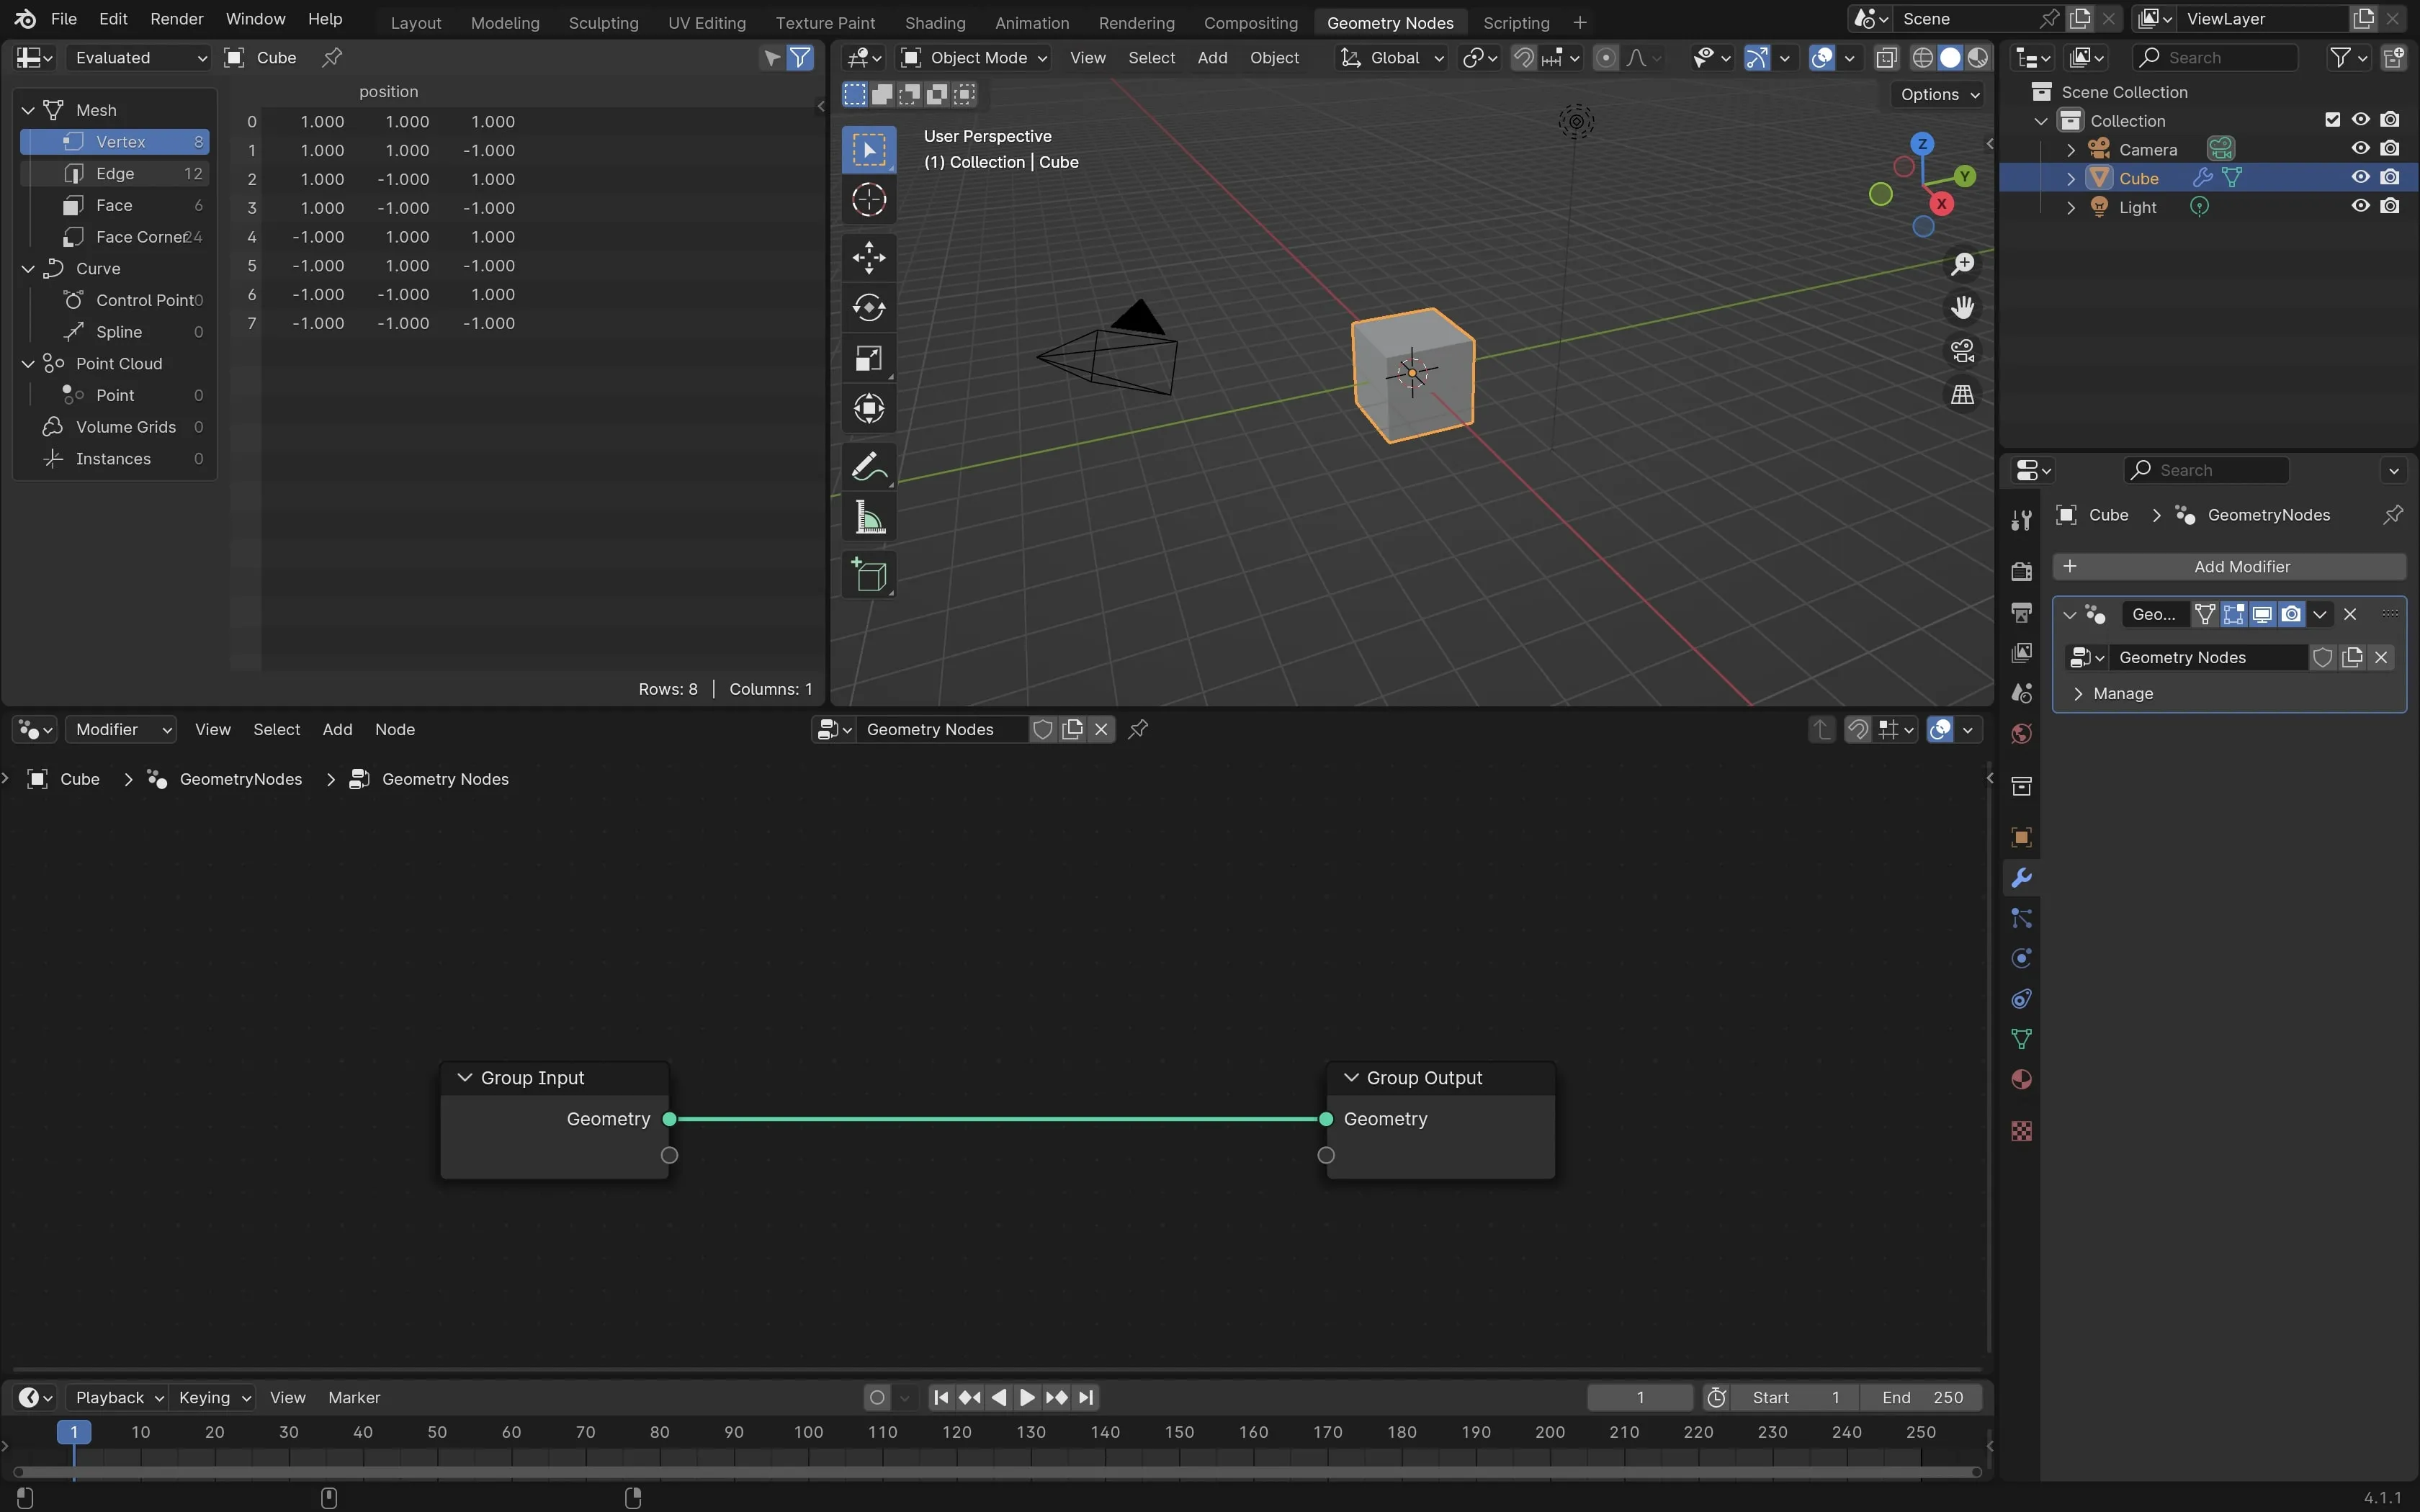Select the Annotate tool
2420x1512 pixels.
(x=868, y=467)
